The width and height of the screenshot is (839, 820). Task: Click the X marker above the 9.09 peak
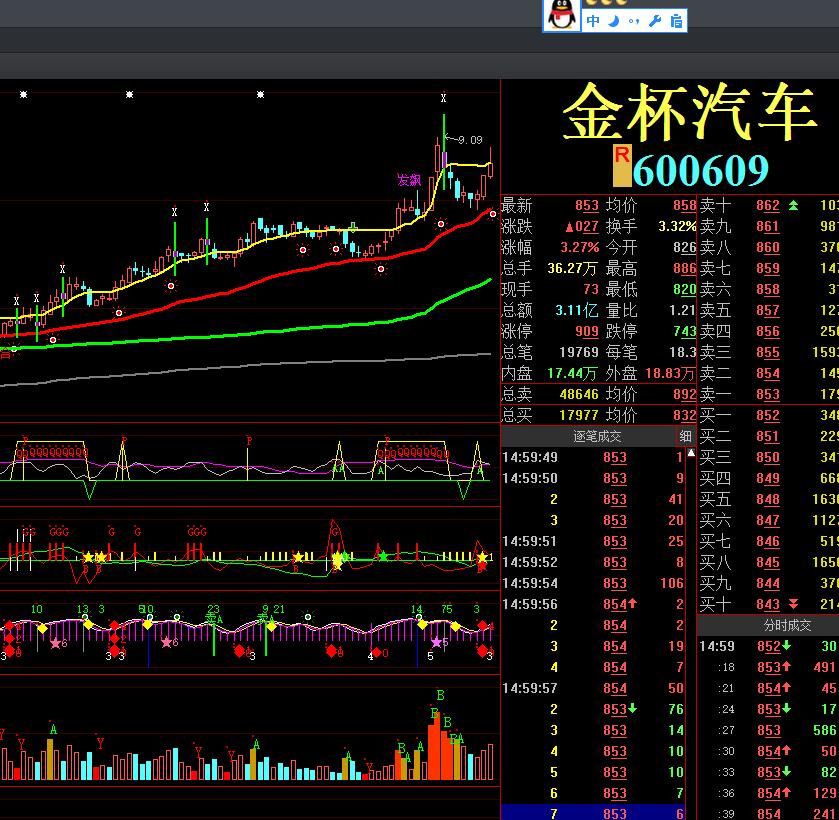click(x=443, y=98)
